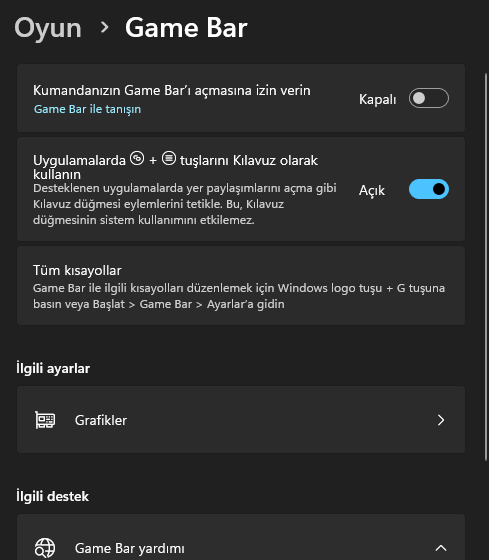Click the Tüm kısayollar card

click(x=241, y=285)
